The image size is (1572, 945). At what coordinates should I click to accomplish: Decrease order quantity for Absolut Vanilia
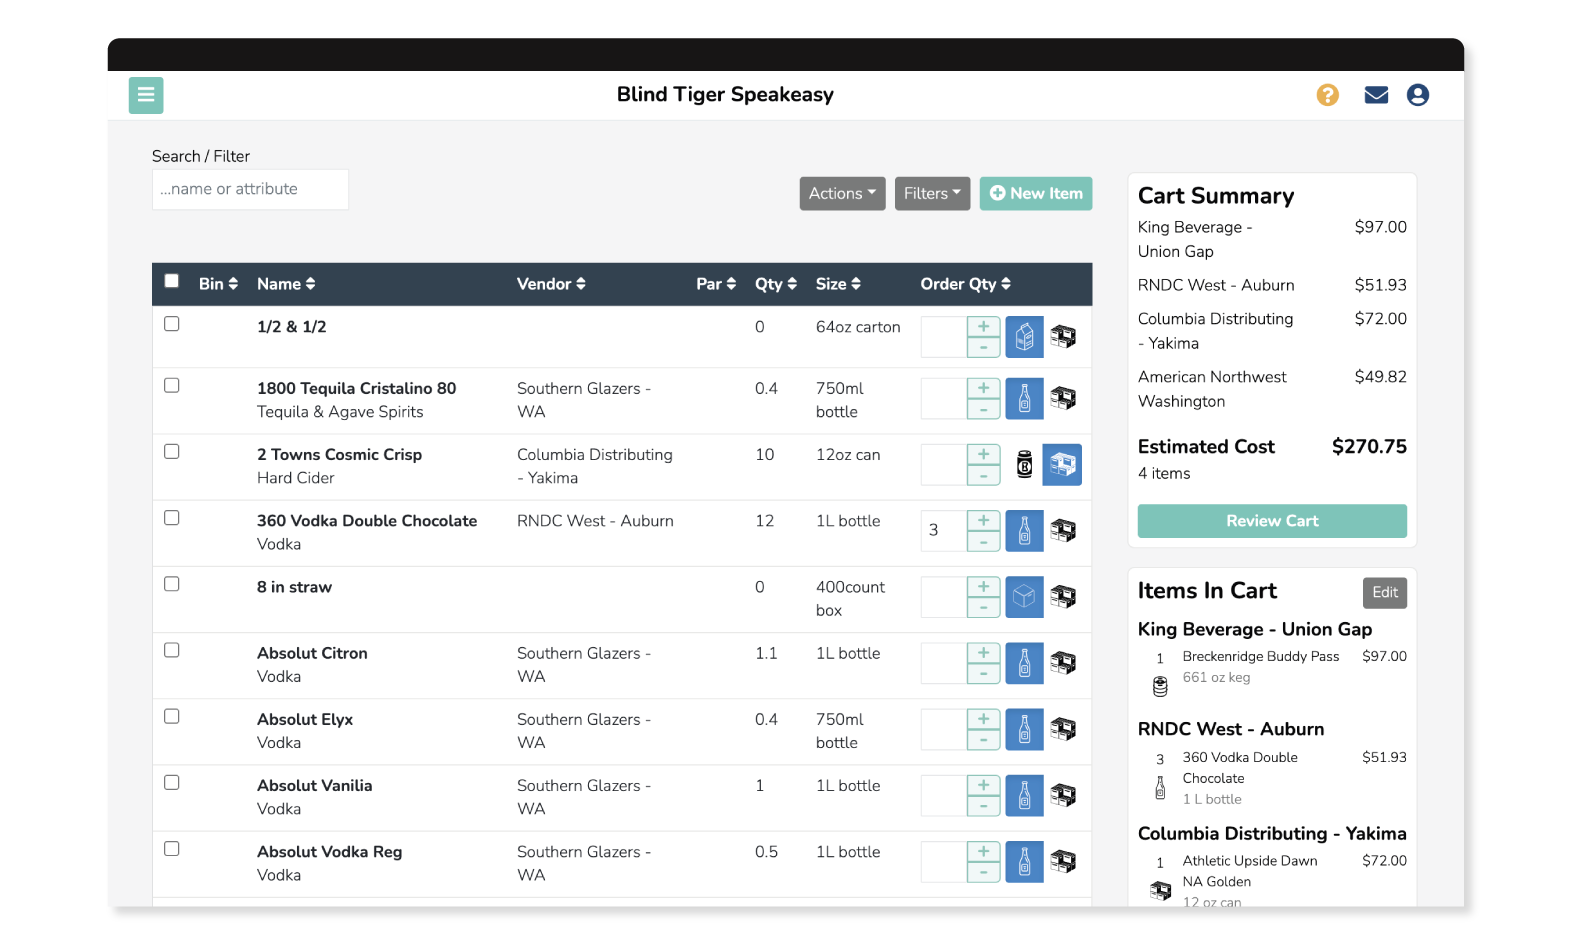click(x=984, y=806)
